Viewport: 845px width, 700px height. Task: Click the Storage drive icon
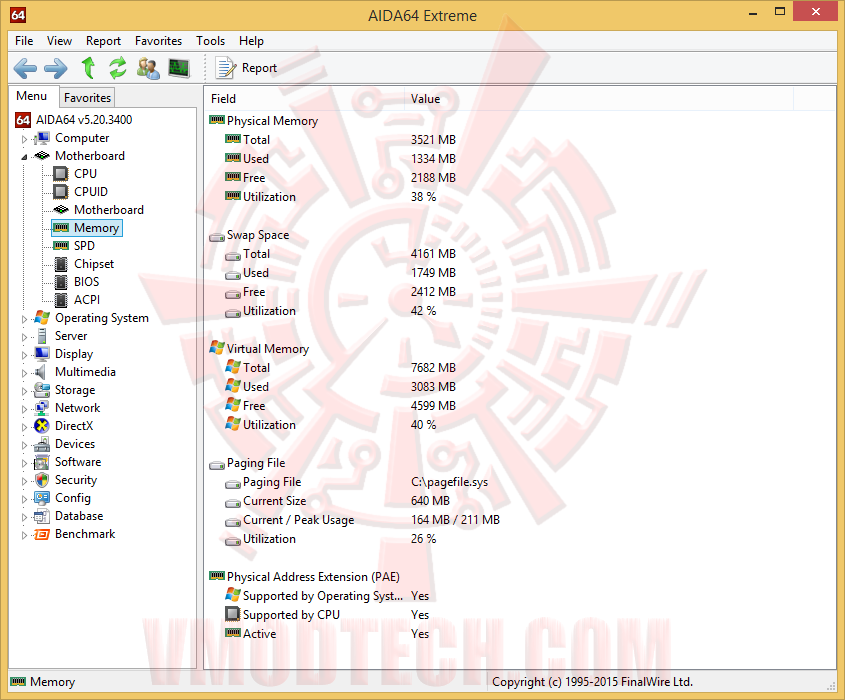click(x=42, y=390)
